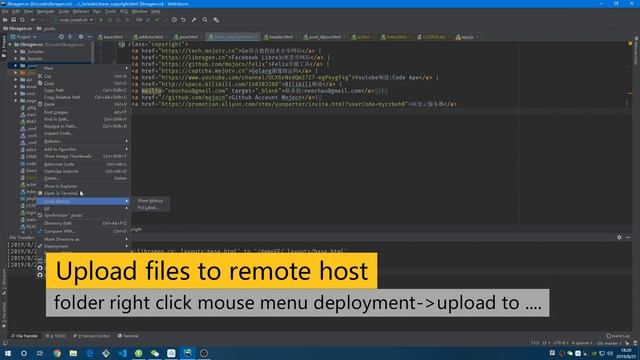Open the New submenu in the context menu
This screenshot has width=640, height=360.
pyautogui.click(x=83, y=68)
